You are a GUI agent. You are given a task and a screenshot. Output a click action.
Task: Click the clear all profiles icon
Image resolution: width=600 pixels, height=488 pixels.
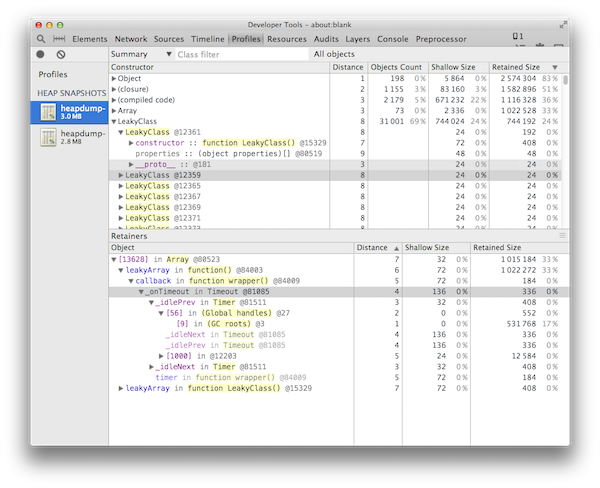[x=60, y=54]
